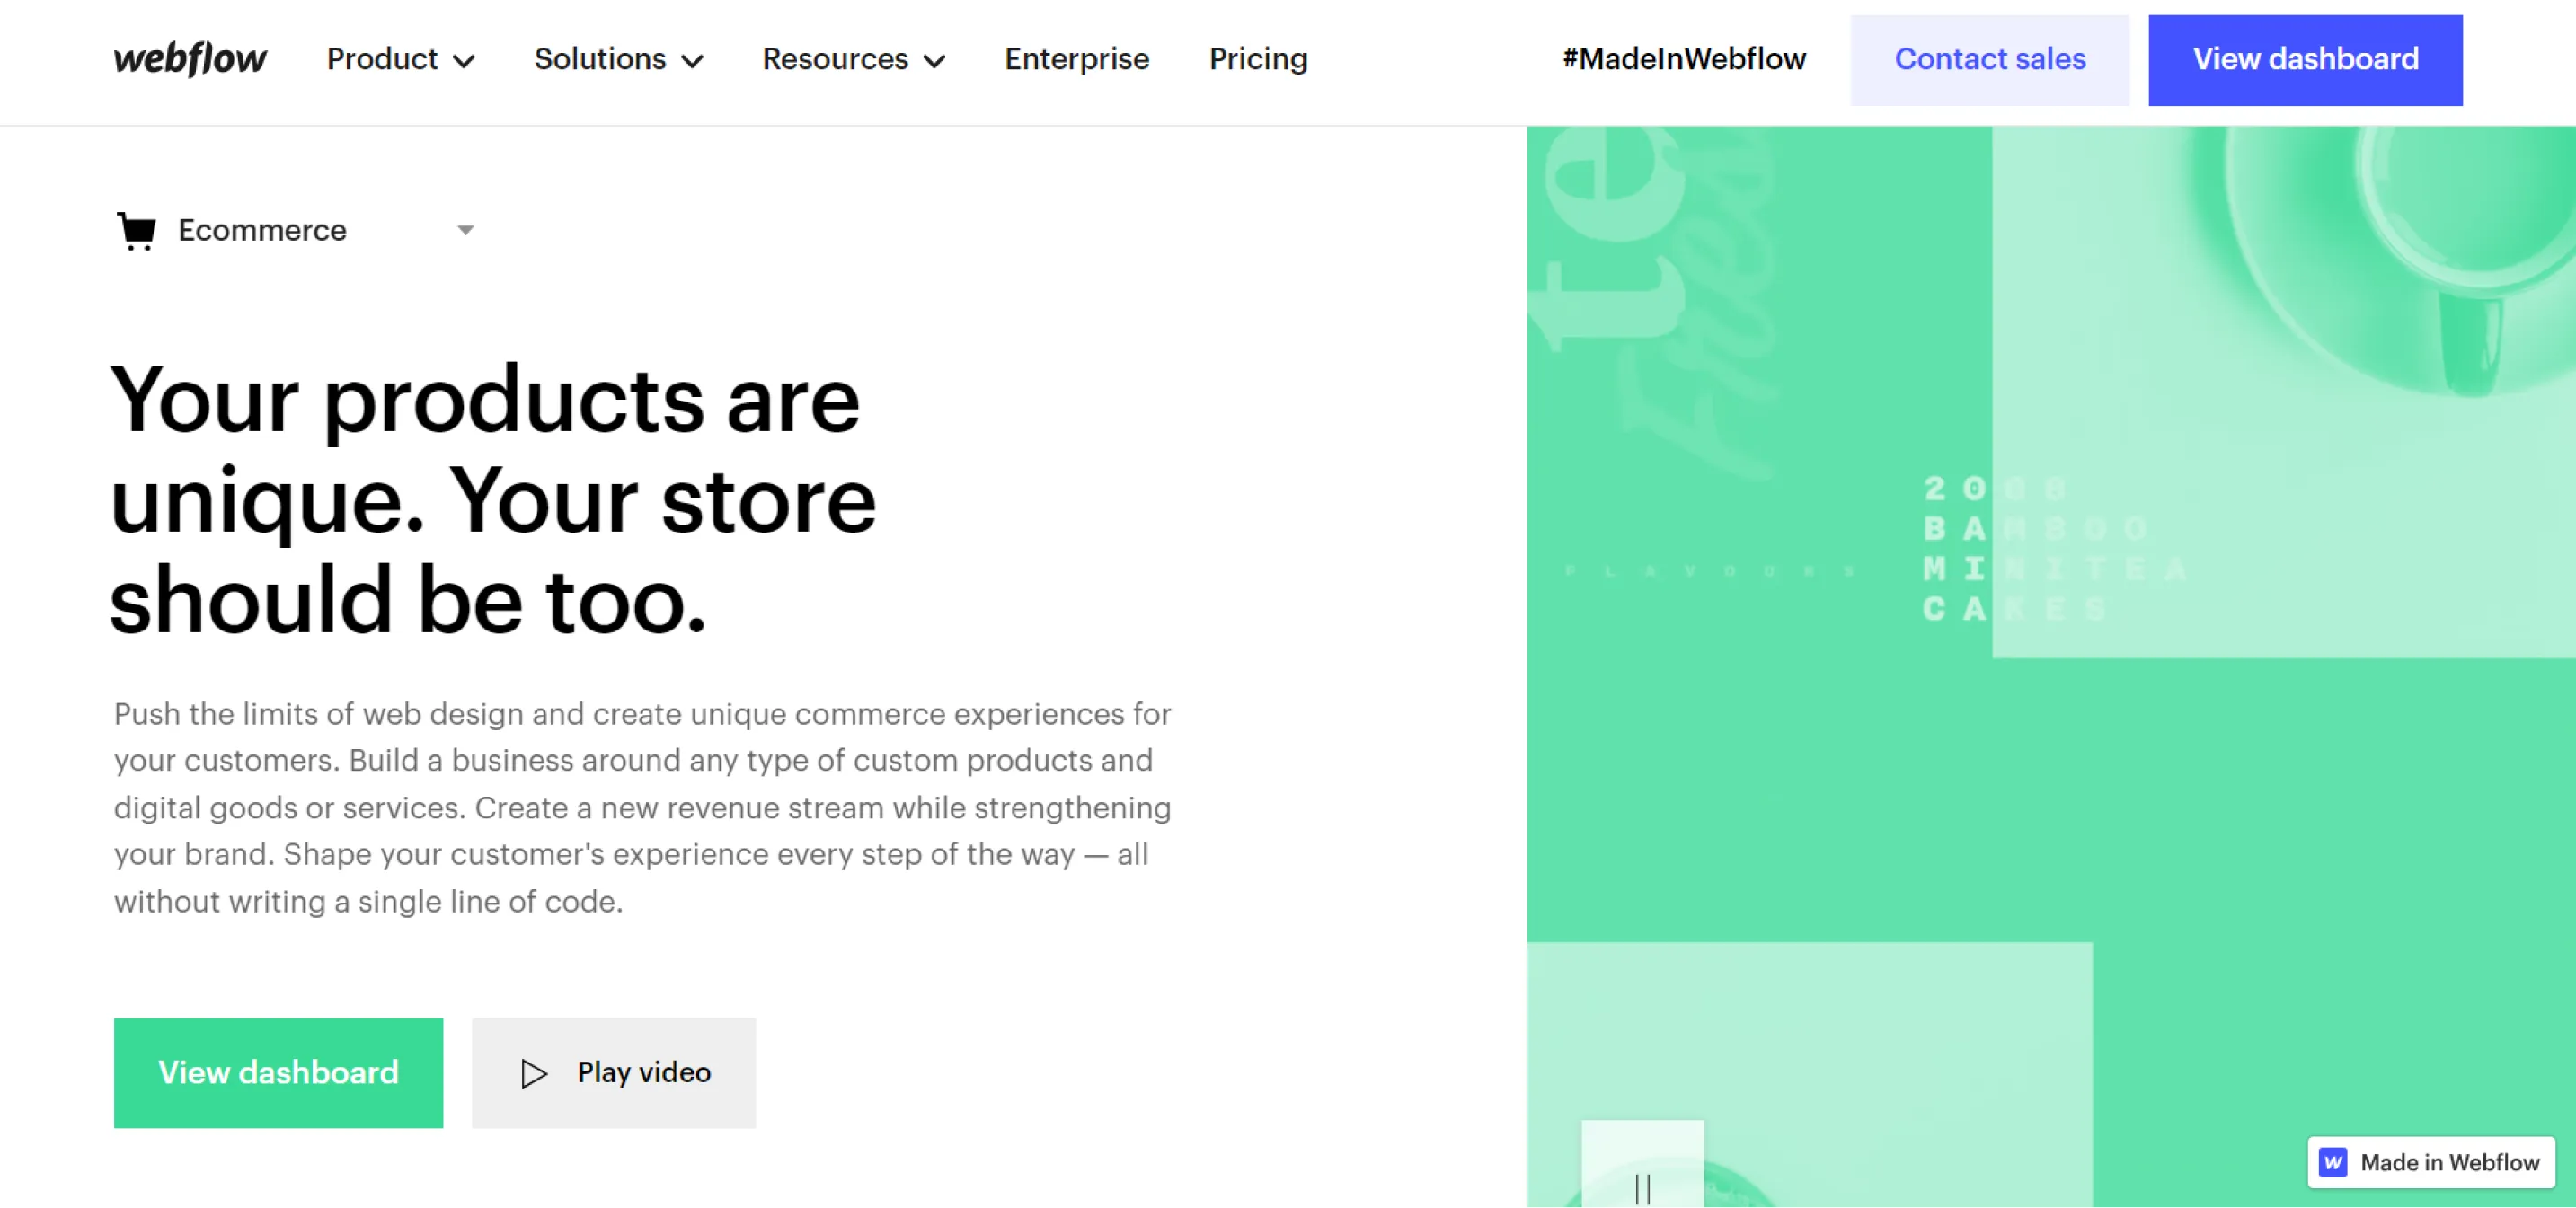Open the Resources menu
This screenshot has height=1208, width=2576.
pos(853,59)
